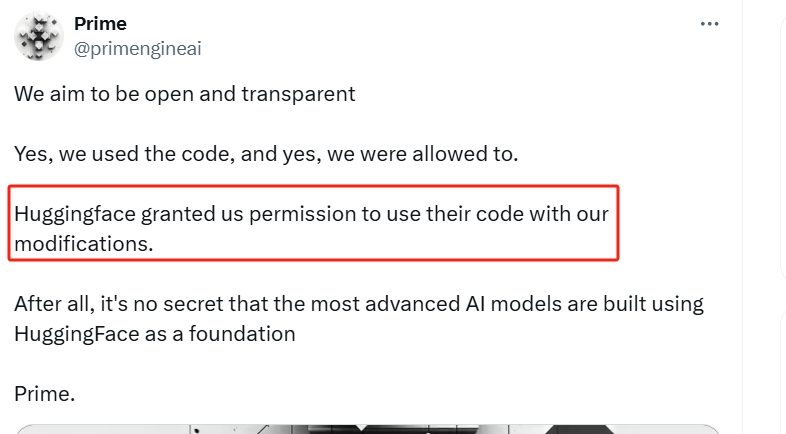Click the 'Prime.' signature line
Viewport: 786px width, 434px height.
(45, 394)
